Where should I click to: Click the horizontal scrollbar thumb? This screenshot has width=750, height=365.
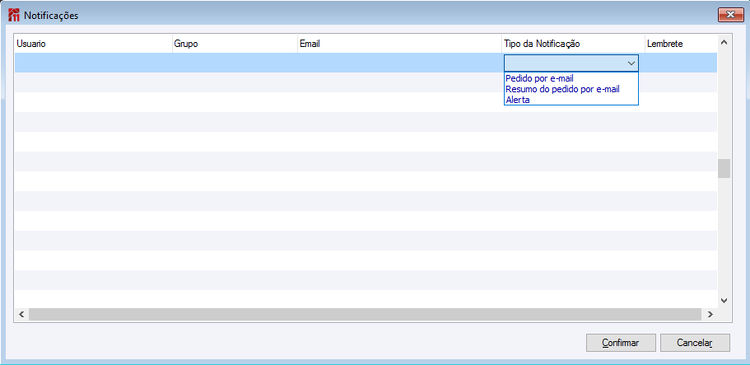[364, 314]
